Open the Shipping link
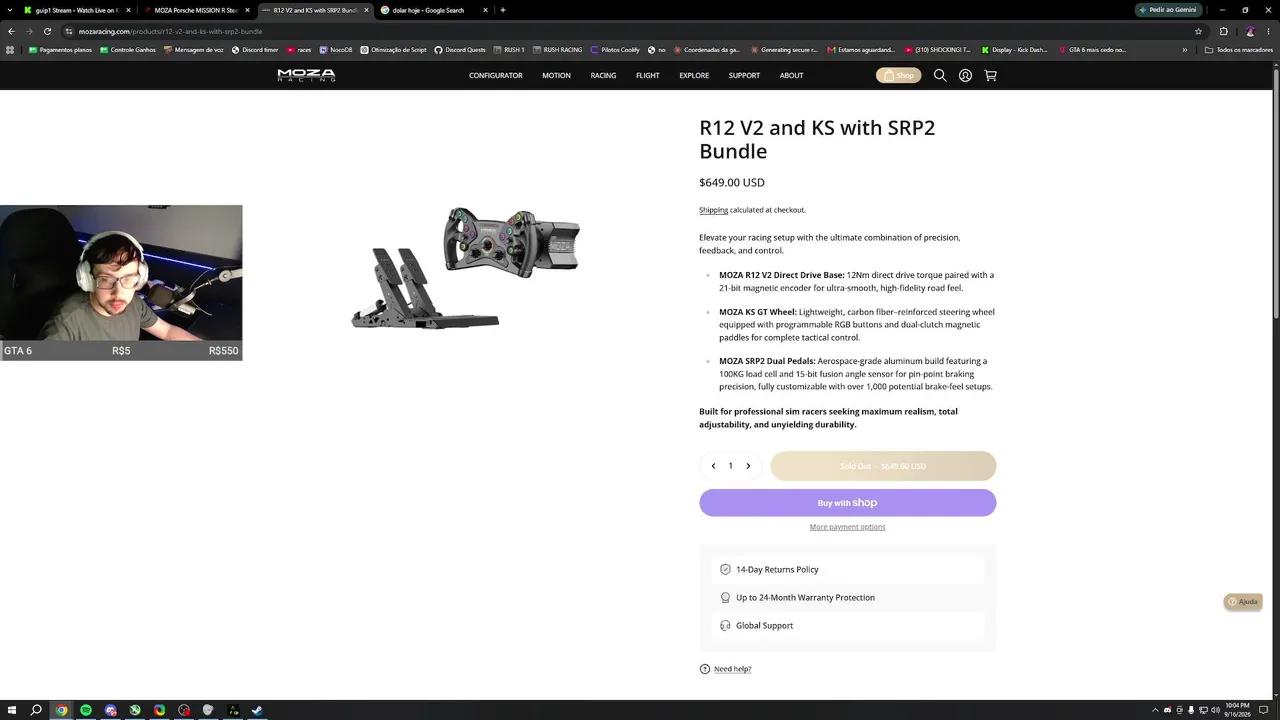 click(x=713, y=210)
